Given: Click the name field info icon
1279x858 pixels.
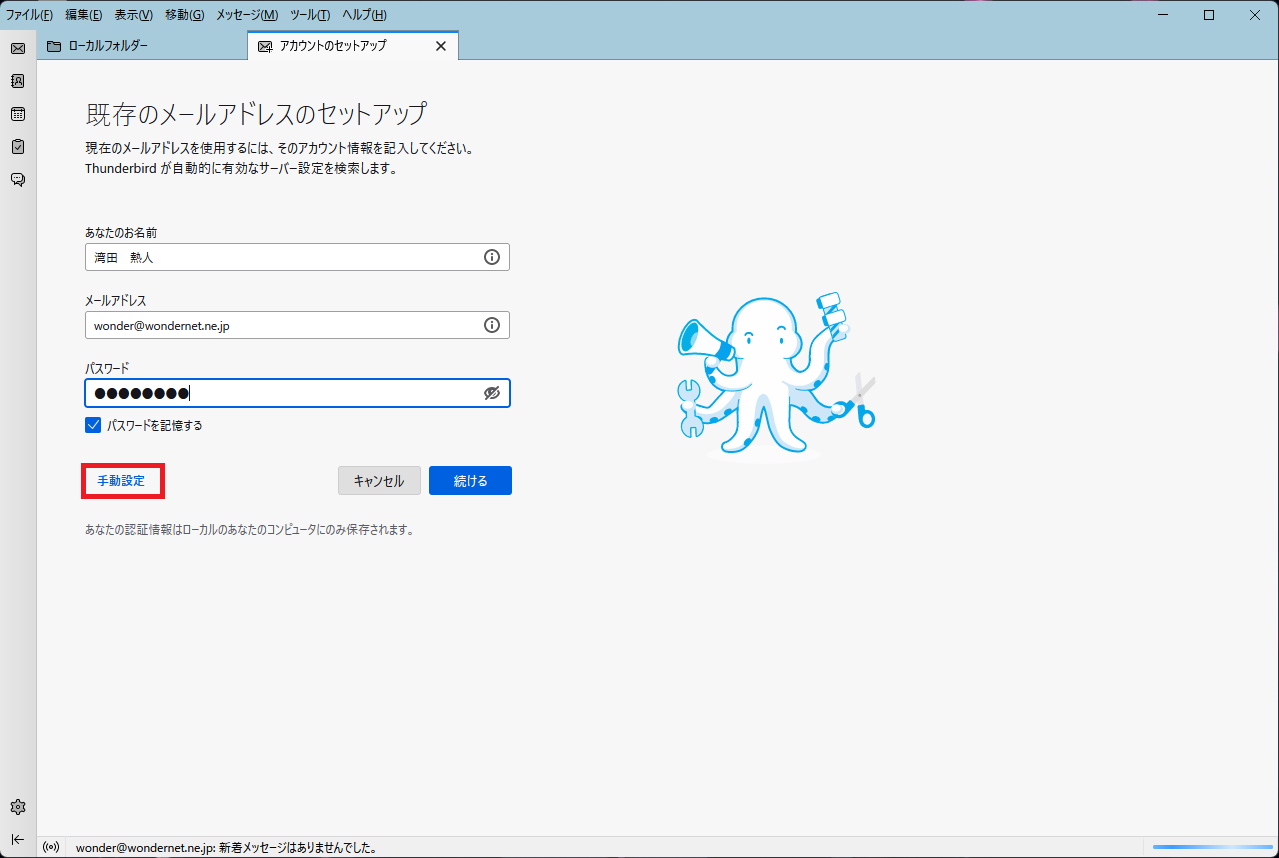Looking at the screenshot, I should pyautogui.click(x=492, y=257).
